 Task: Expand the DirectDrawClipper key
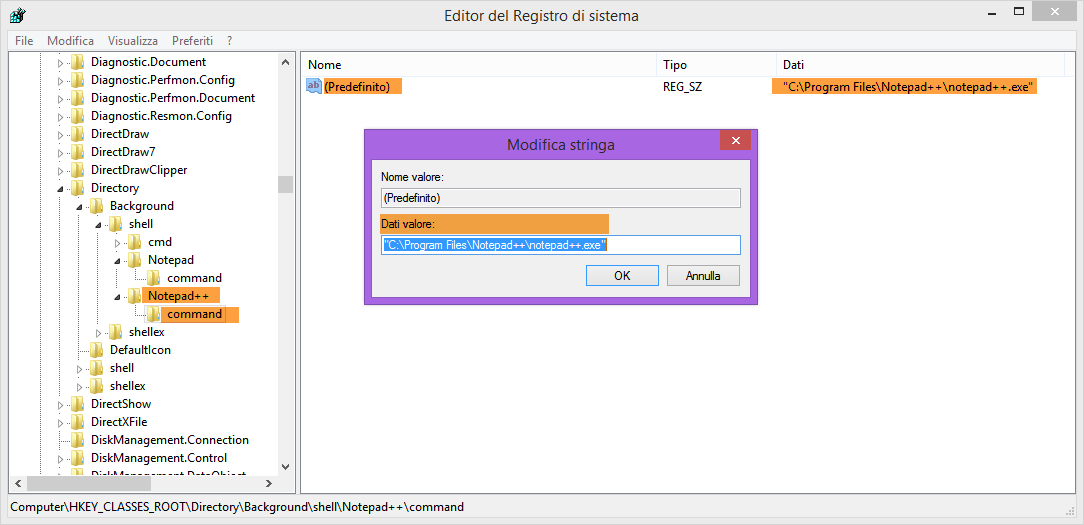[x=60, y=170]
